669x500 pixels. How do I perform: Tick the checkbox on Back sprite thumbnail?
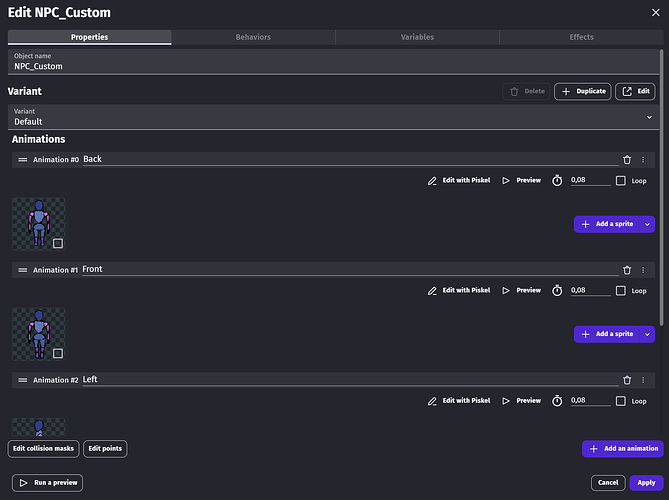[58, 244]
